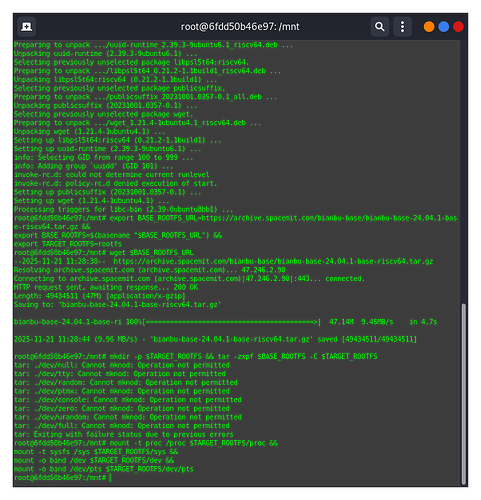481x500 pixels.
Task: Click the terminal scrollbar thumb
Action: click(463, 394)
